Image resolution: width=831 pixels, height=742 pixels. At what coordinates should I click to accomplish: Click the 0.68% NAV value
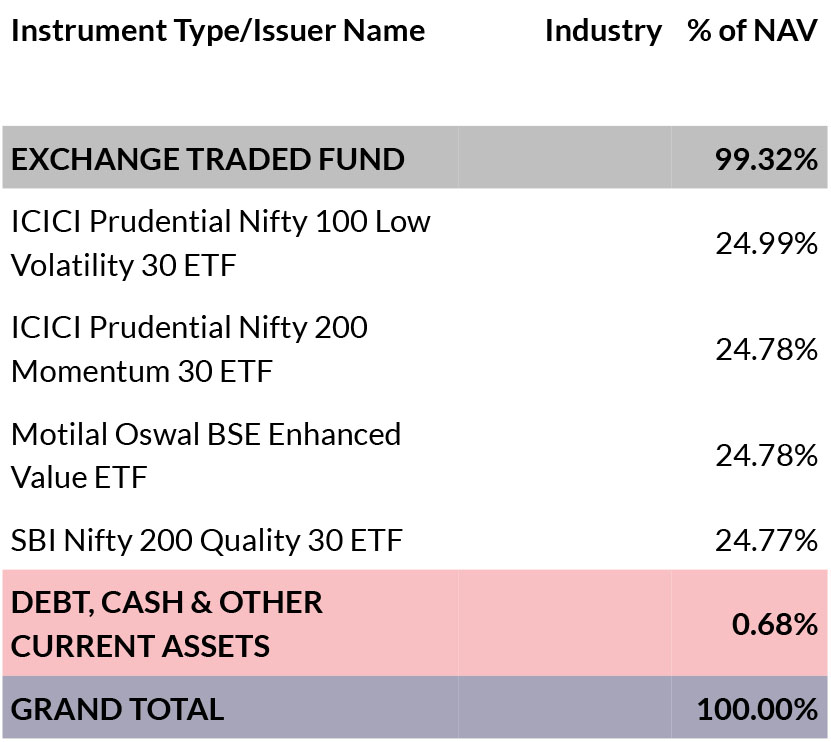[x=775, y=625]
